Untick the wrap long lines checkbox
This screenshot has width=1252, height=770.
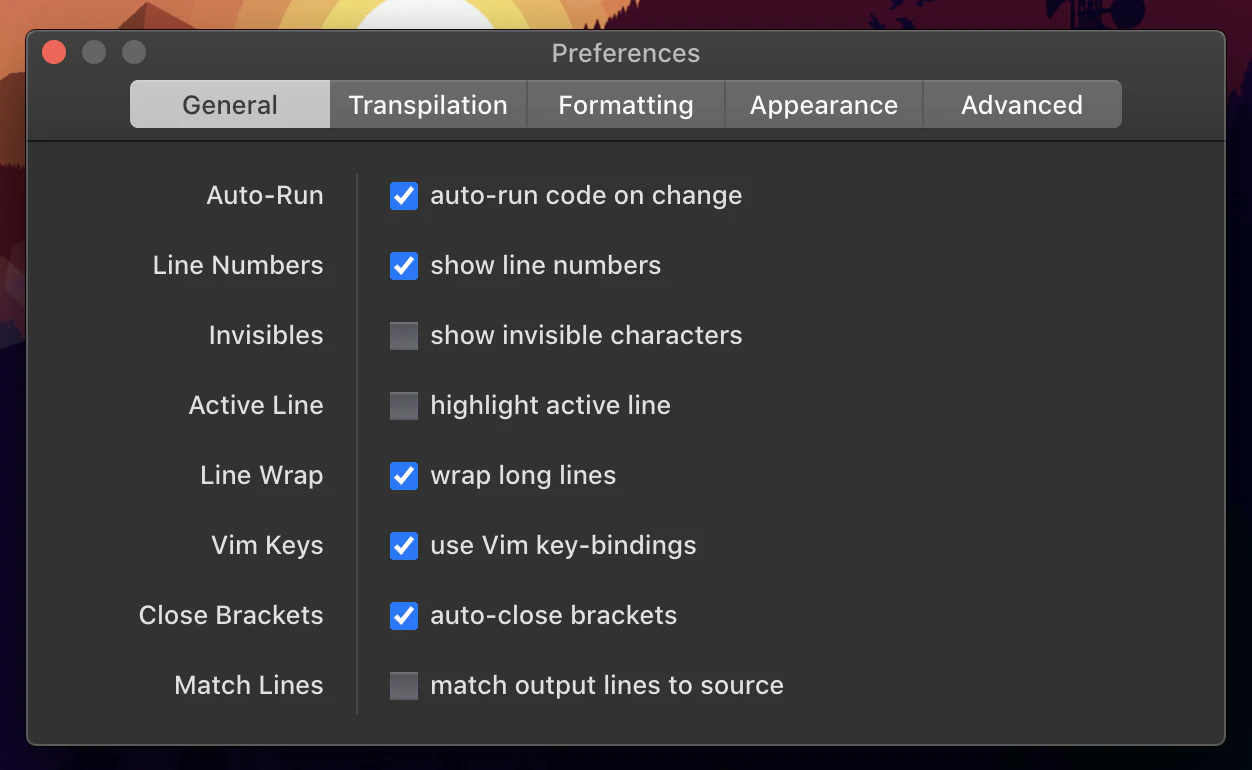point(404,475)
